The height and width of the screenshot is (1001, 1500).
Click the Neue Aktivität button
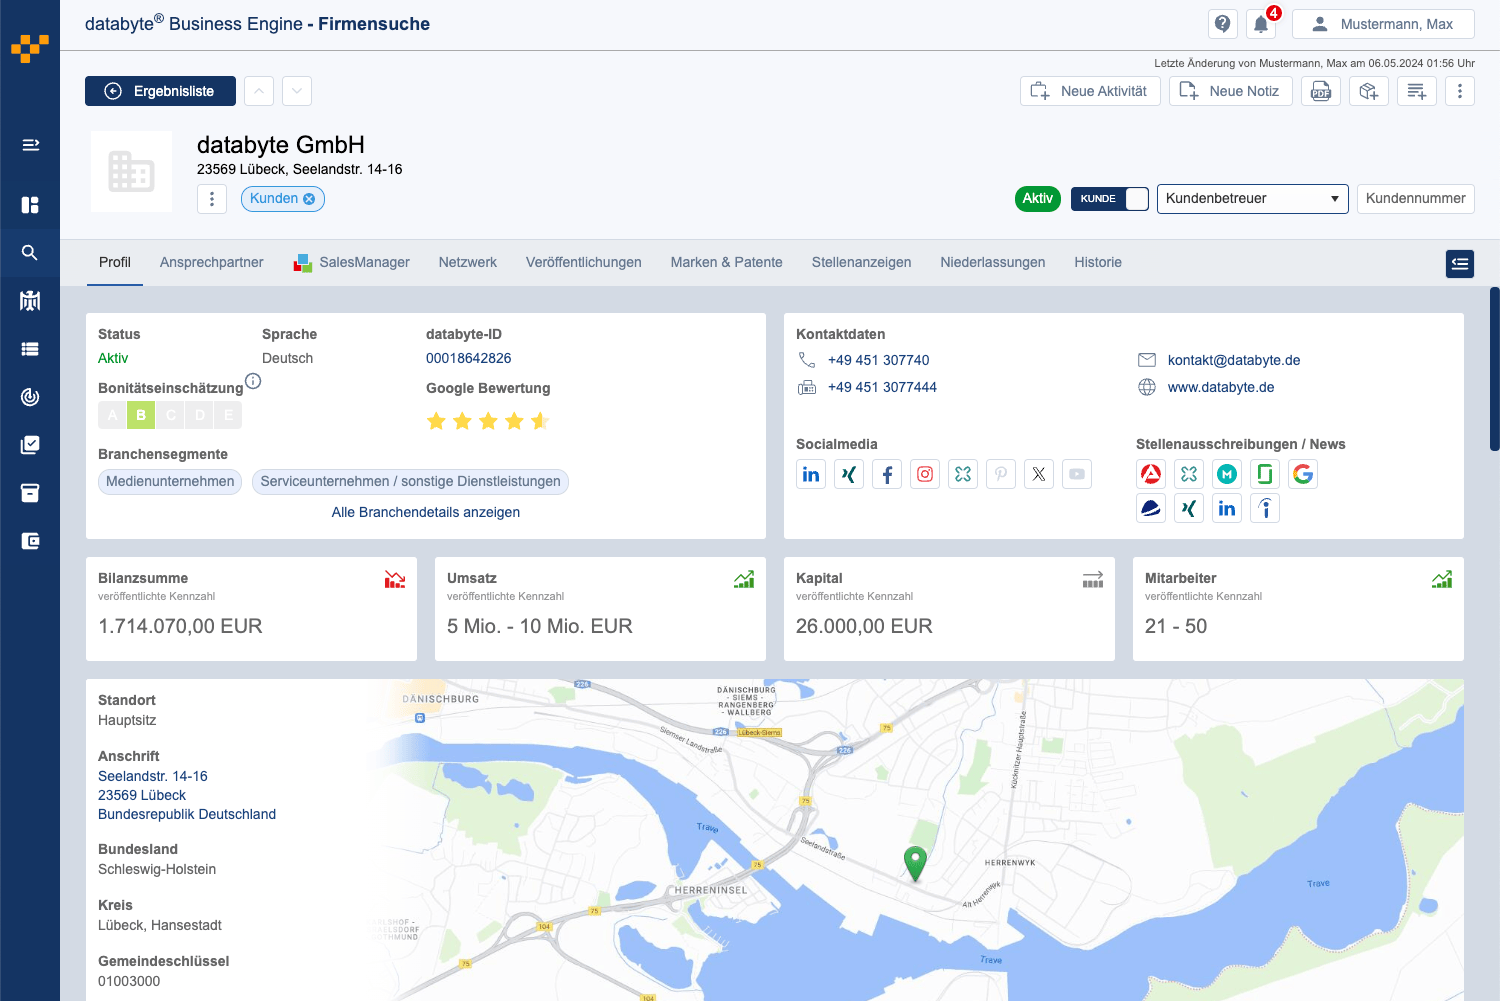pyautogui.click(x=1090, y=90)
